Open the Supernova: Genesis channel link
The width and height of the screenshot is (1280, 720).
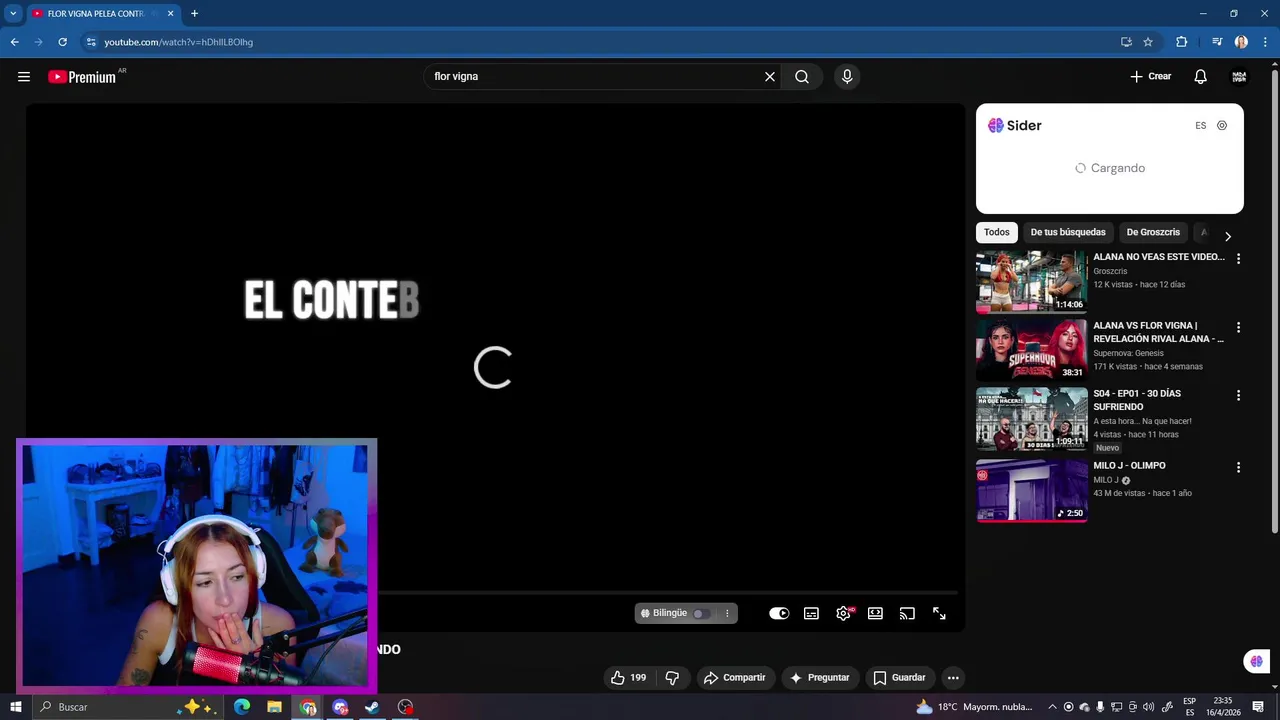click(1128, 353)
